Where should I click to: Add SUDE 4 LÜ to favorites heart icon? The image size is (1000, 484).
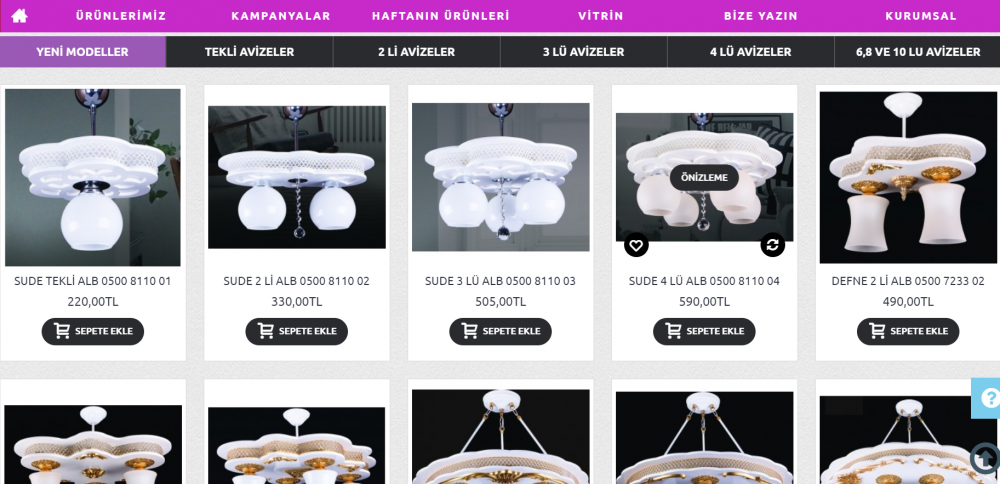point(636,245)
